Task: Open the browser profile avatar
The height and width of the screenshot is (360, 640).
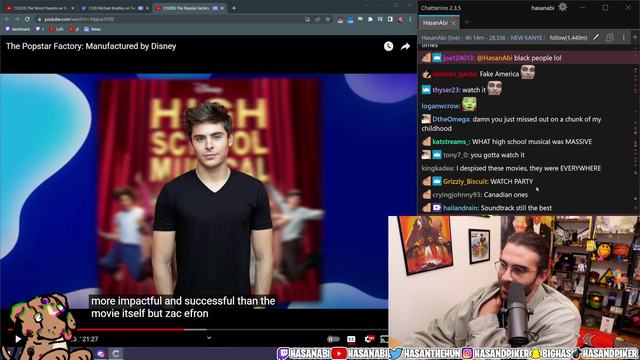Action: 400,19
